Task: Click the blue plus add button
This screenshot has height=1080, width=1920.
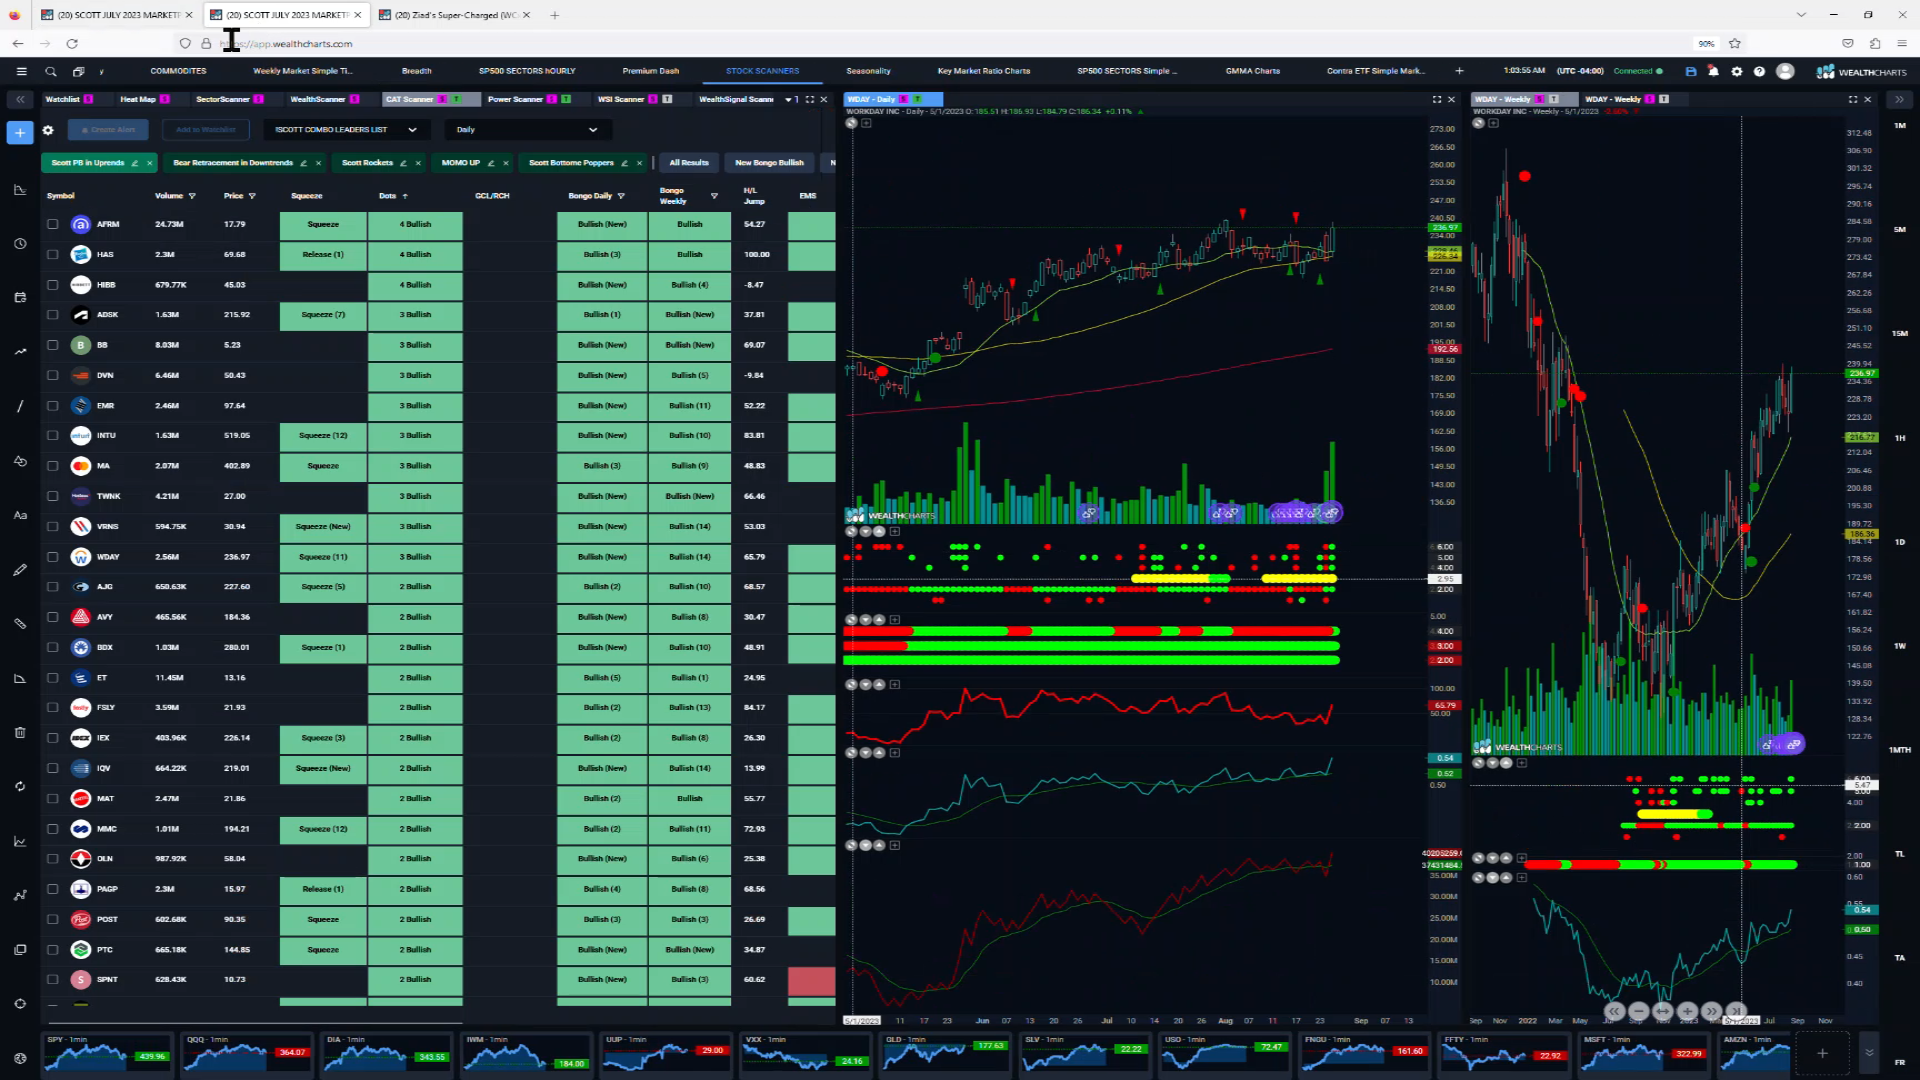Action: pyautogui.click(x=20, y=132)
